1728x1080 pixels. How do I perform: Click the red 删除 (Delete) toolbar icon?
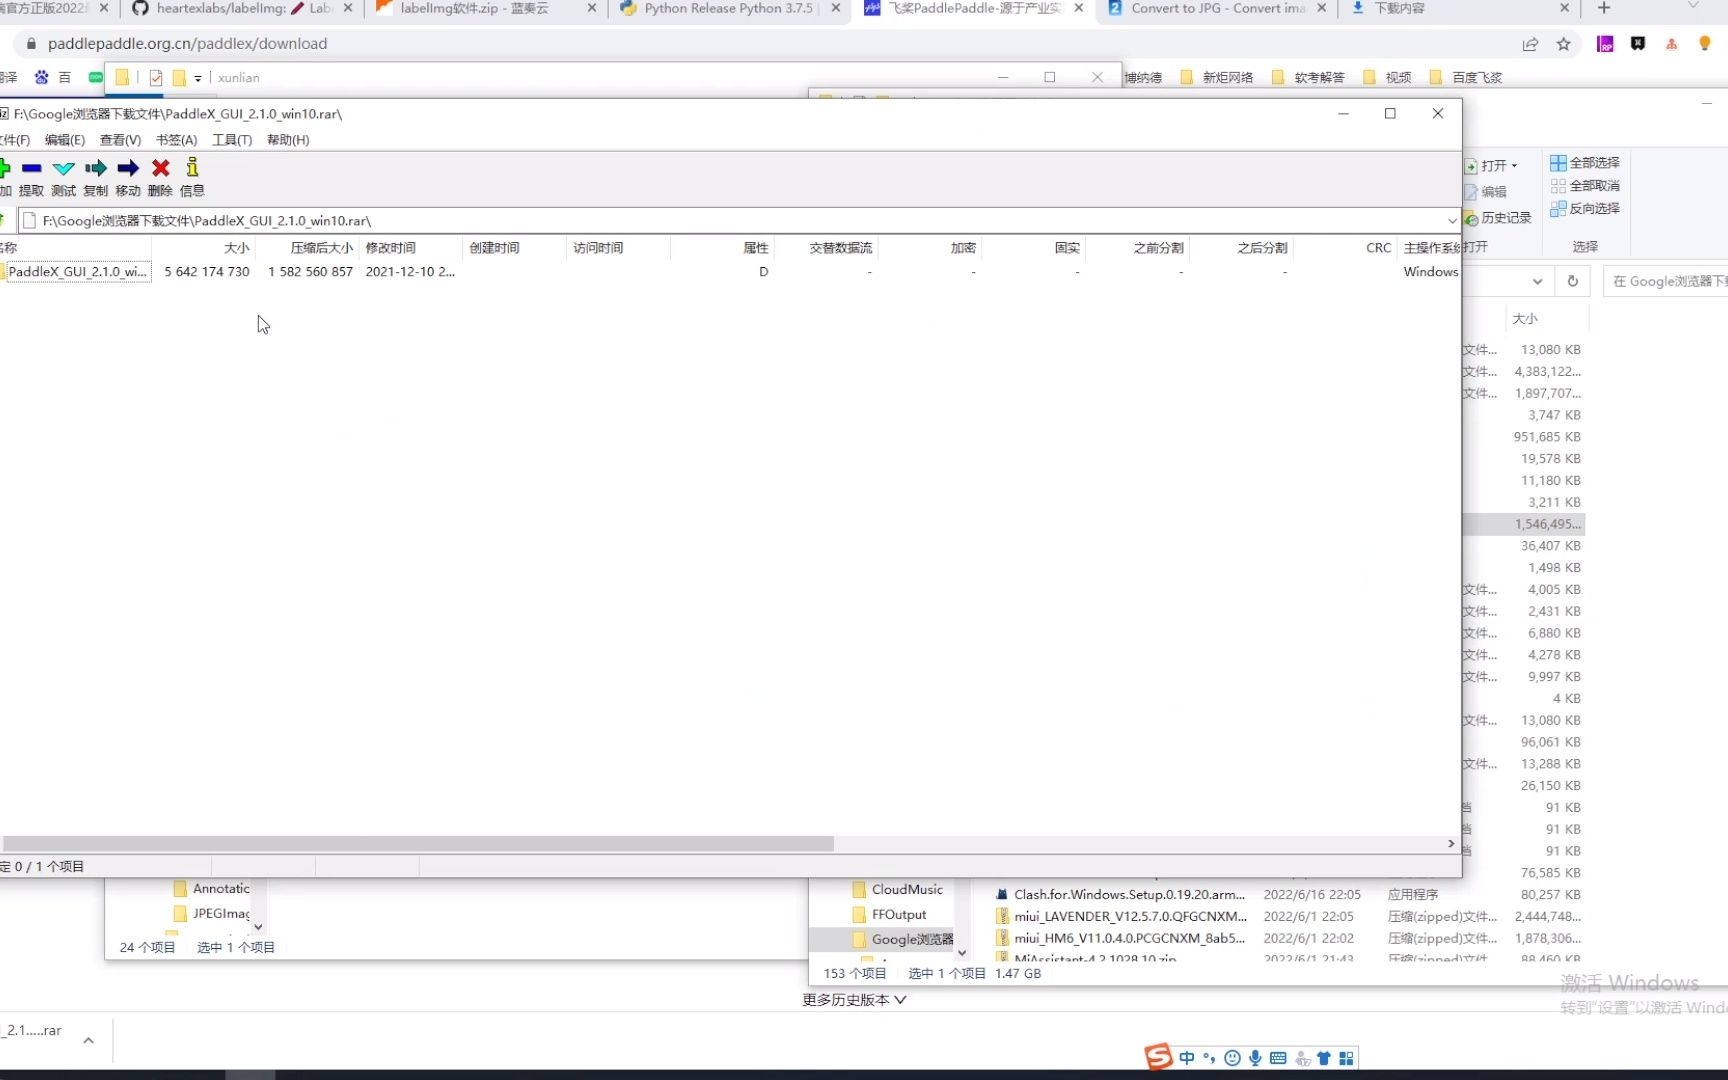click(160, 177)
